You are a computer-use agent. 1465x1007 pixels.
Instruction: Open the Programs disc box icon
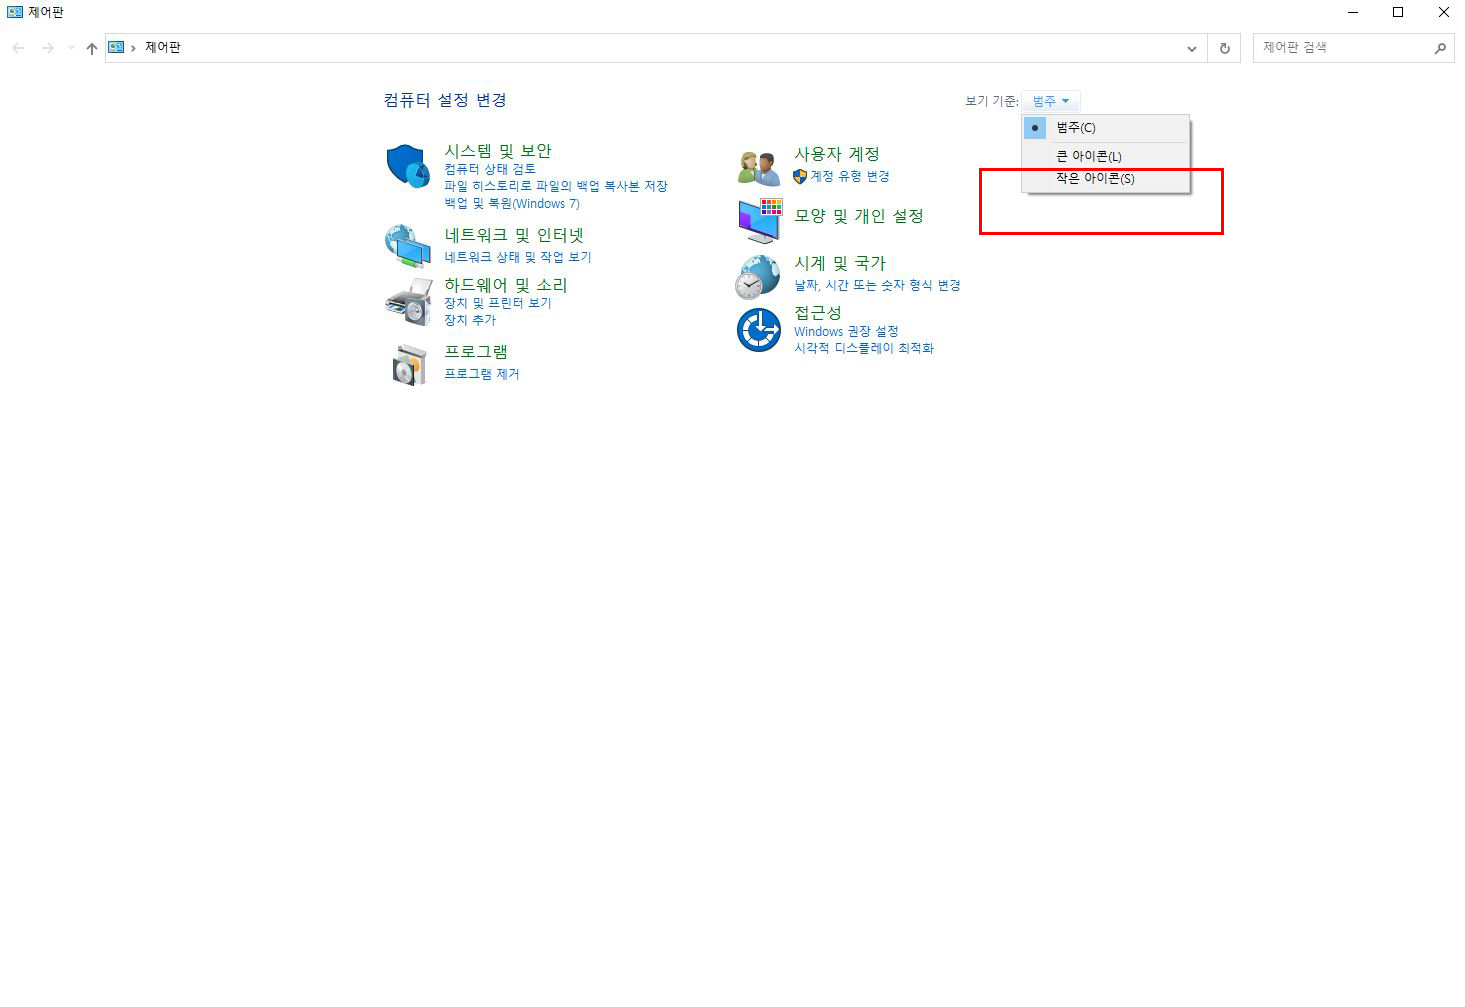pos(408,365)
